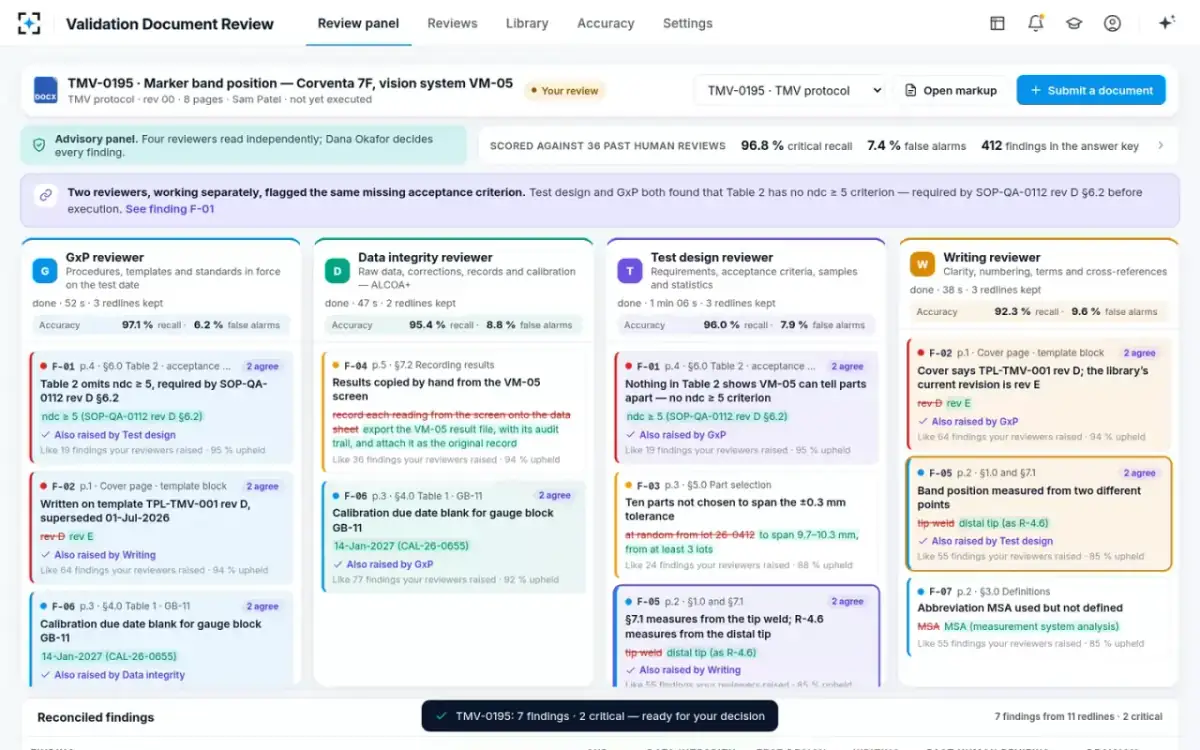Open the Settings tab
Screen dimensions: 1200x750
(688, 23)
